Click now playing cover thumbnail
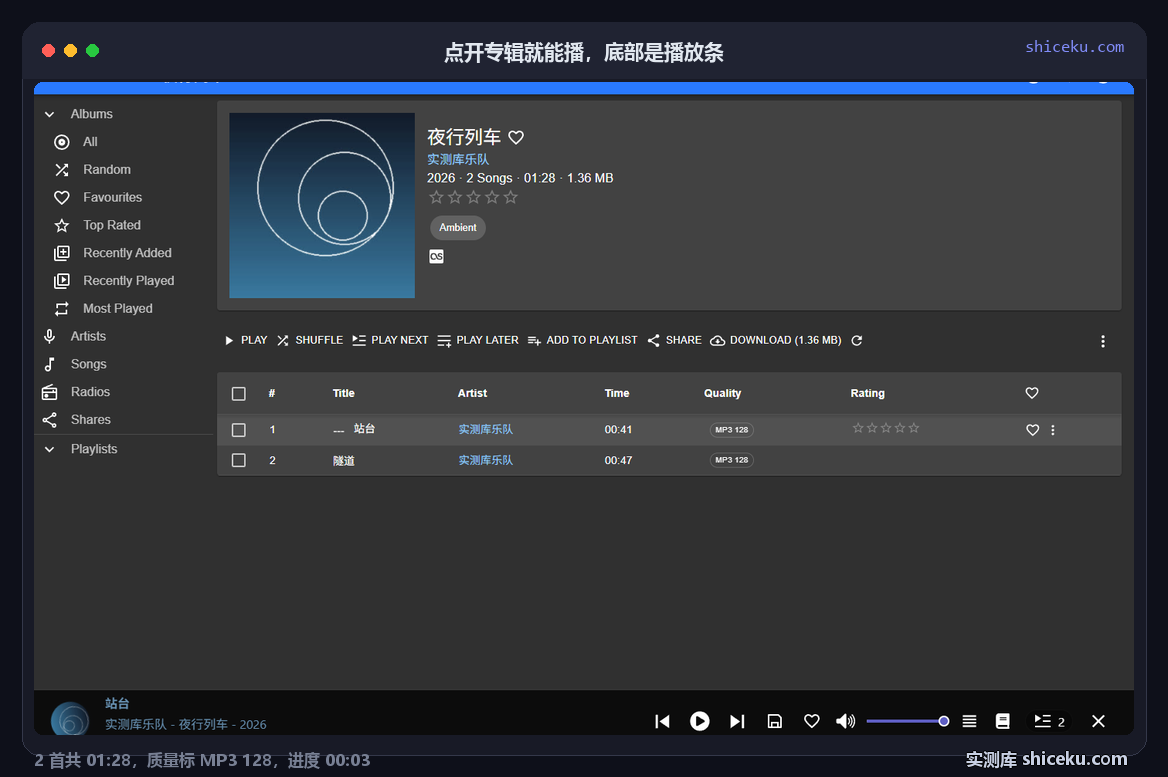 (x=70, y=719)
